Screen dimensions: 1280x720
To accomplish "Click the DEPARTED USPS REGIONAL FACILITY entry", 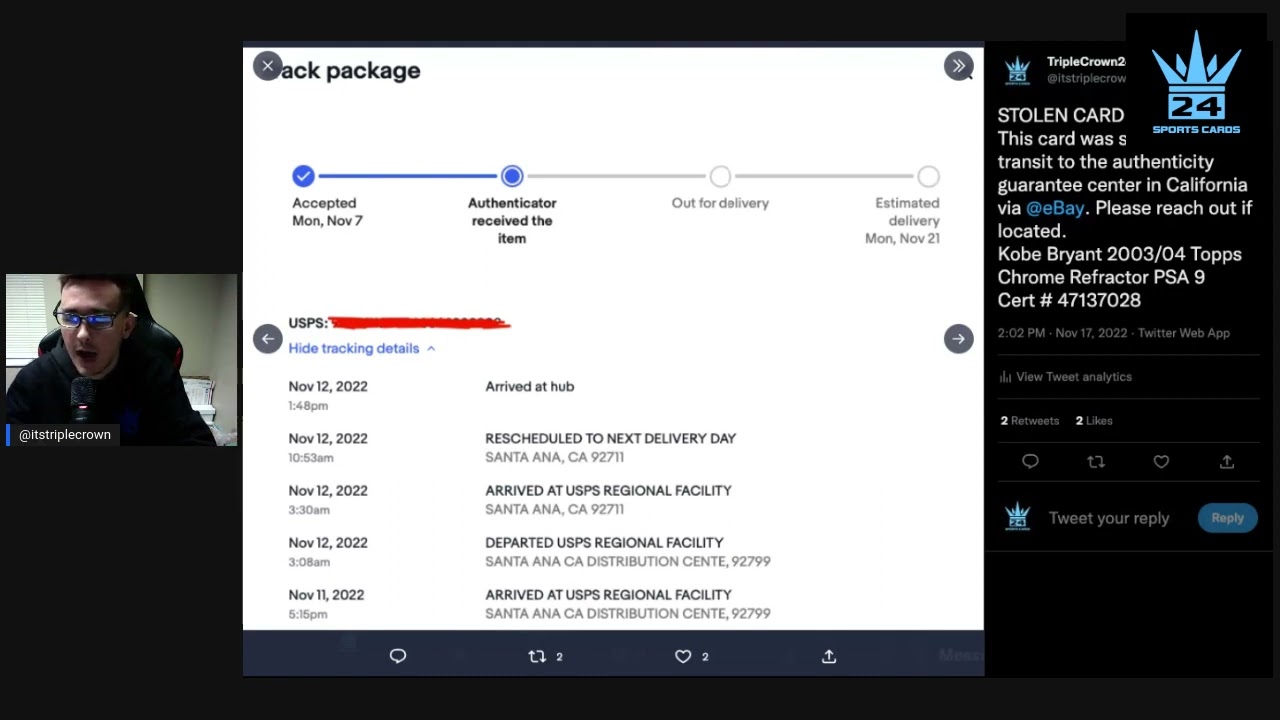I will [604, 542].
